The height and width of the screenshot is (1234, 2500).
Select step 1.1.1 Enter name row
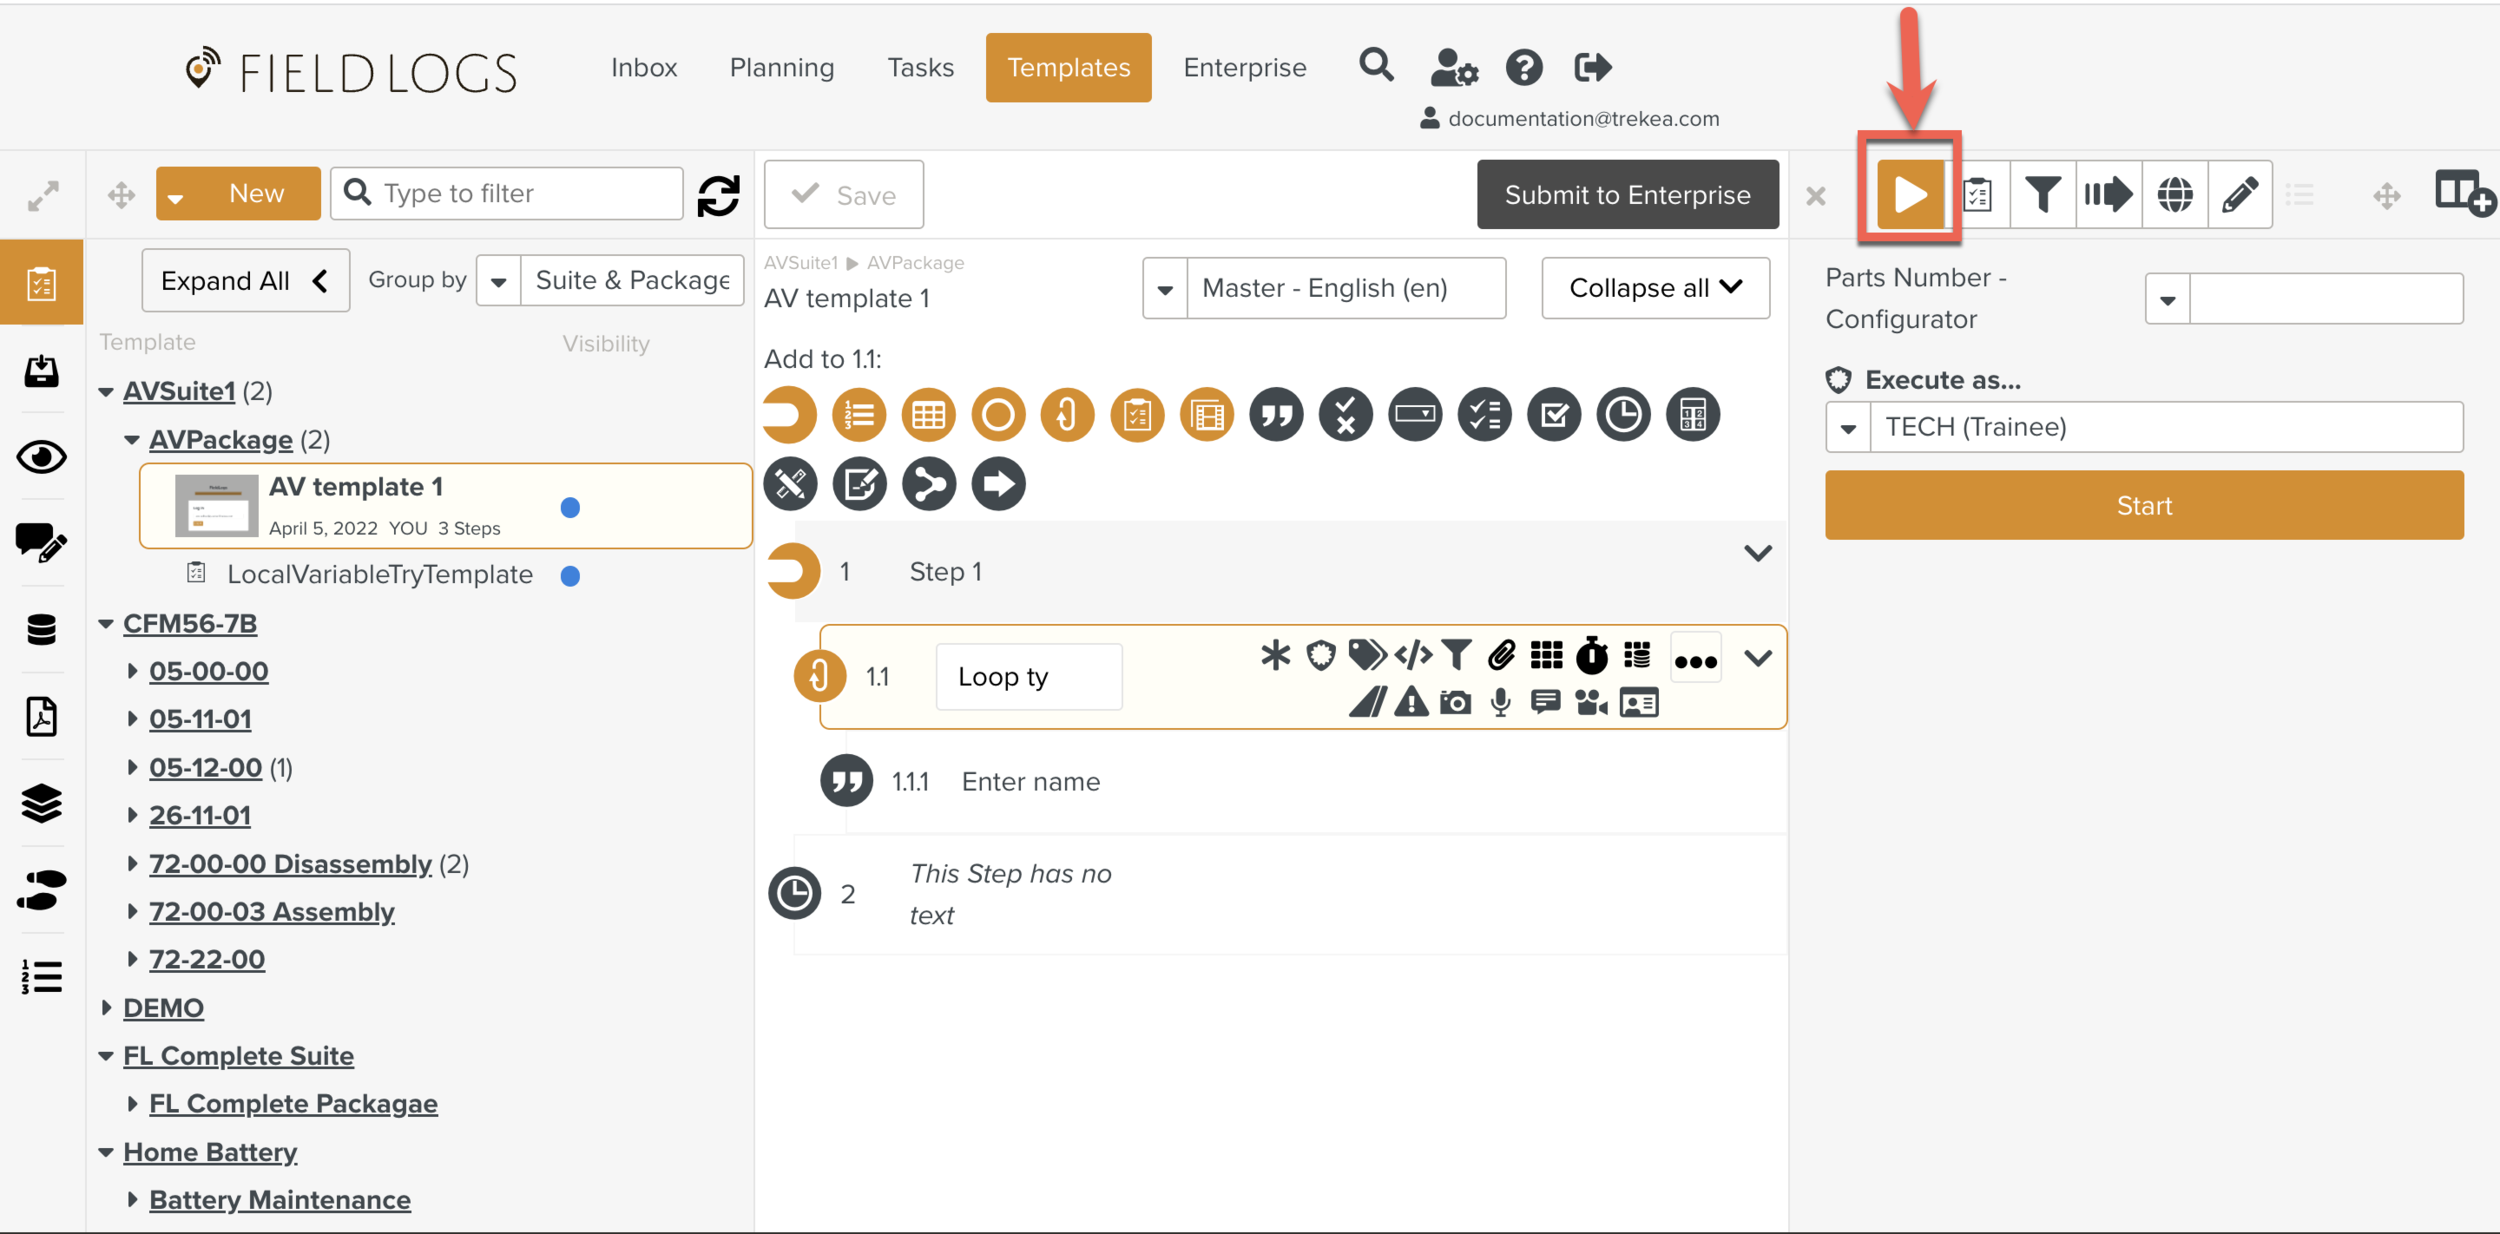click(1302, 782)
